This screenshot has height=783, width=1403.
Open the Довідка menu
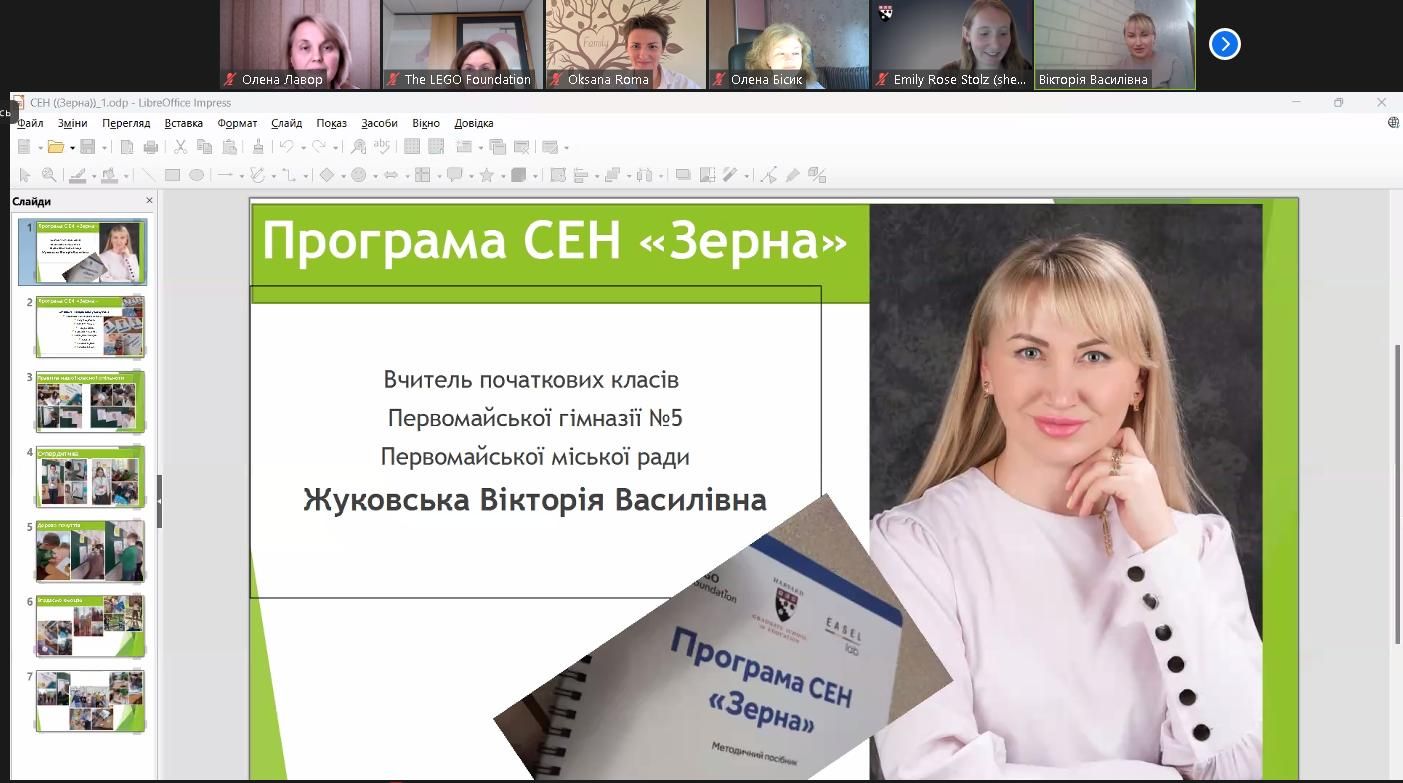(x=474, y=123)
